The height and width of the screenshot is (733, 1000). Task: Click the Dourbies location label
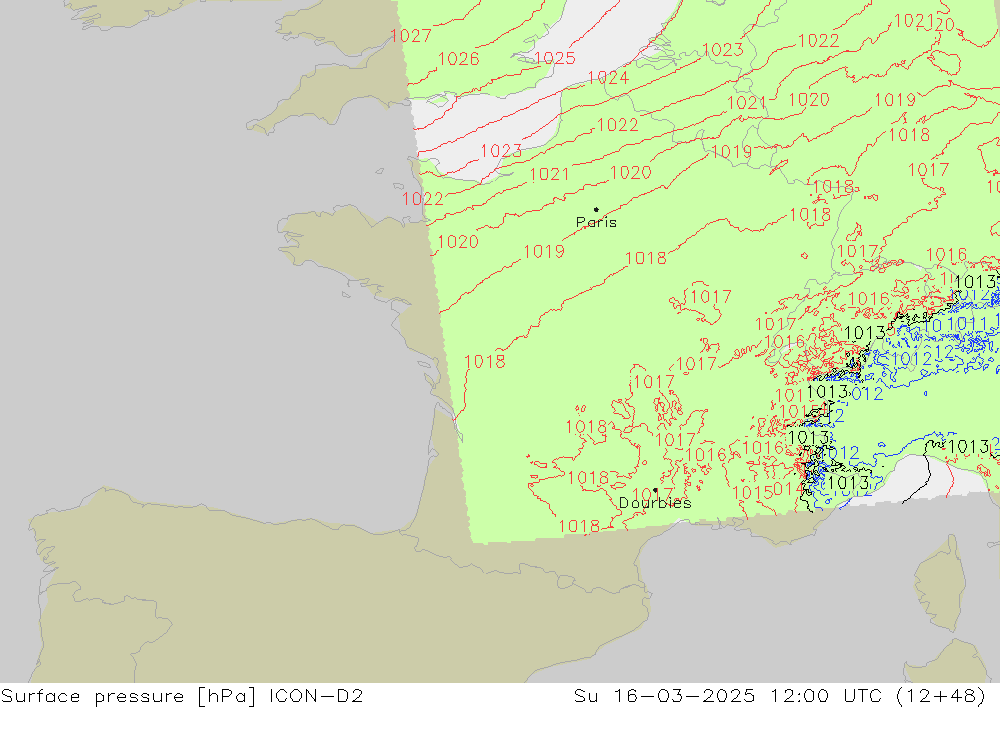[x=655, y=503]
